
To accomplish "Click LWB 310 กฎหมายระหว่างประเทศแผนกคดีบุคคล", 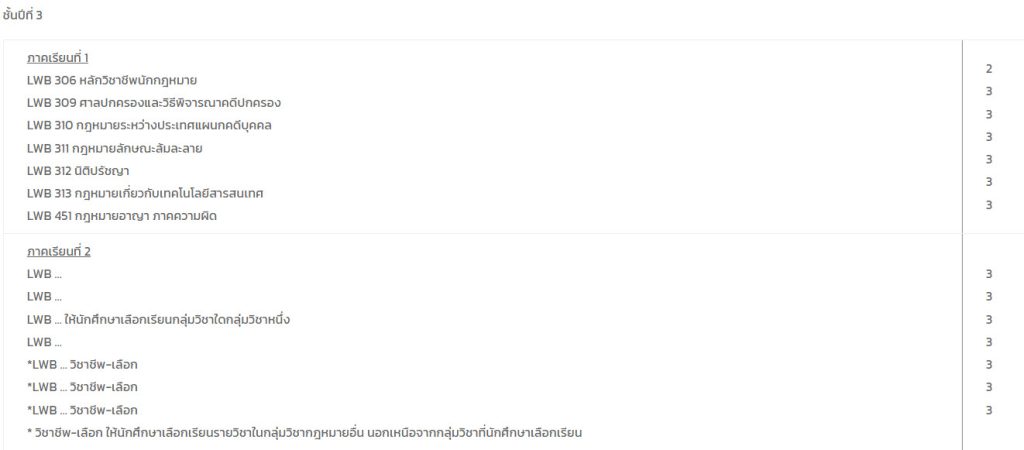I will (149, 125).
